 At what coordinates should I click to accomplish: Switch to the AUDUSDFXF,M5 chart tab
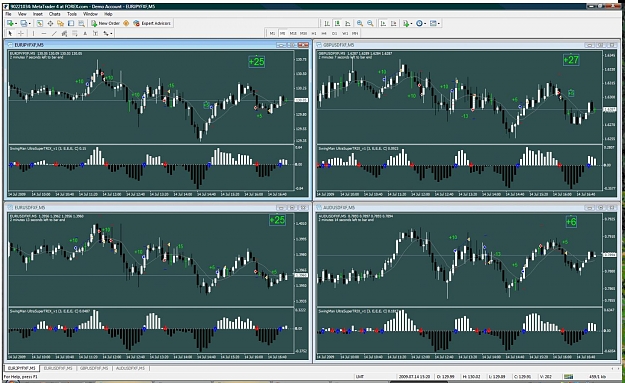tap(130, 368)
